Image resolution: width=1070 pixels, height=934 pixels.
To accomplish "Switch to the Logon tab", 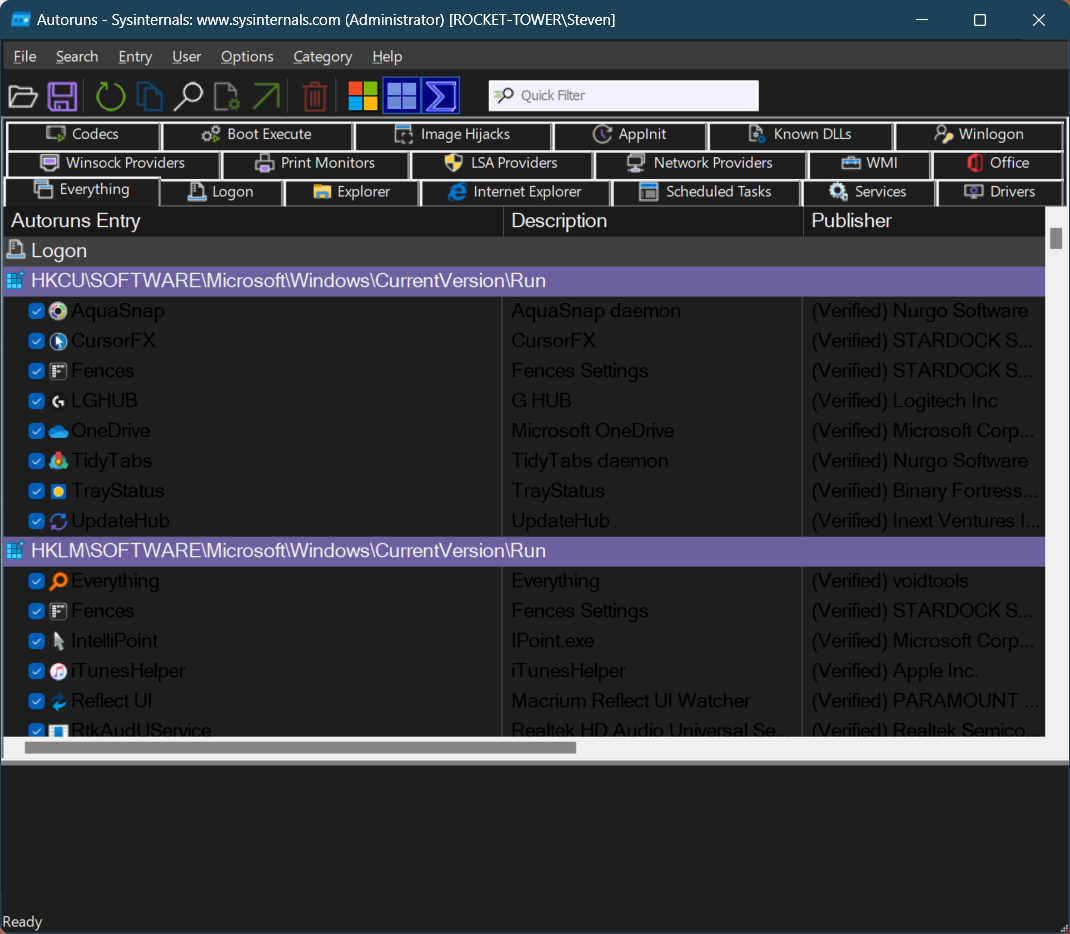I will click(x=220, y=192).
